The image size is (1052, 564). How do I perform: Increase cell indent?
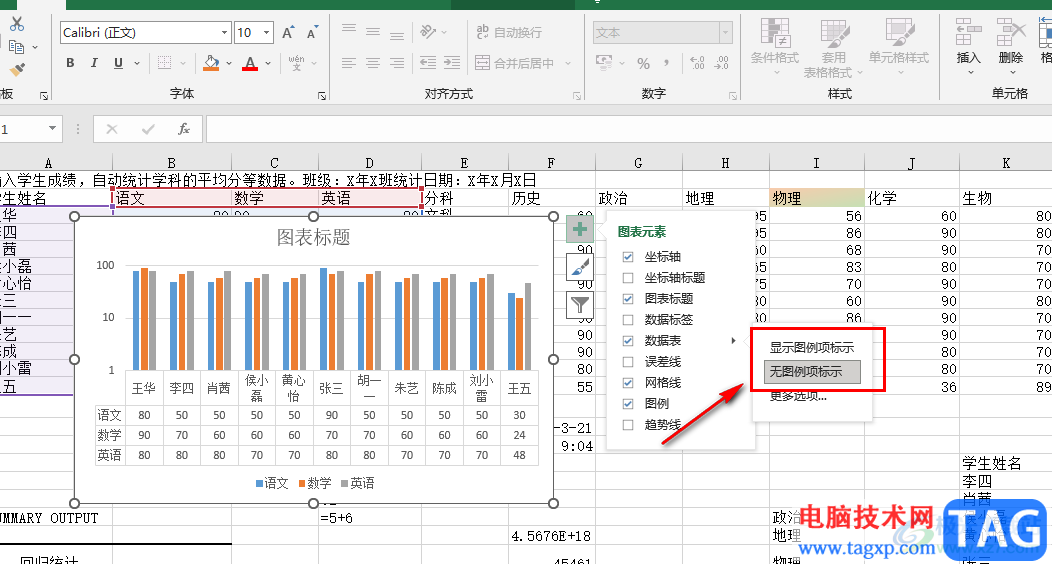point(452,63)
